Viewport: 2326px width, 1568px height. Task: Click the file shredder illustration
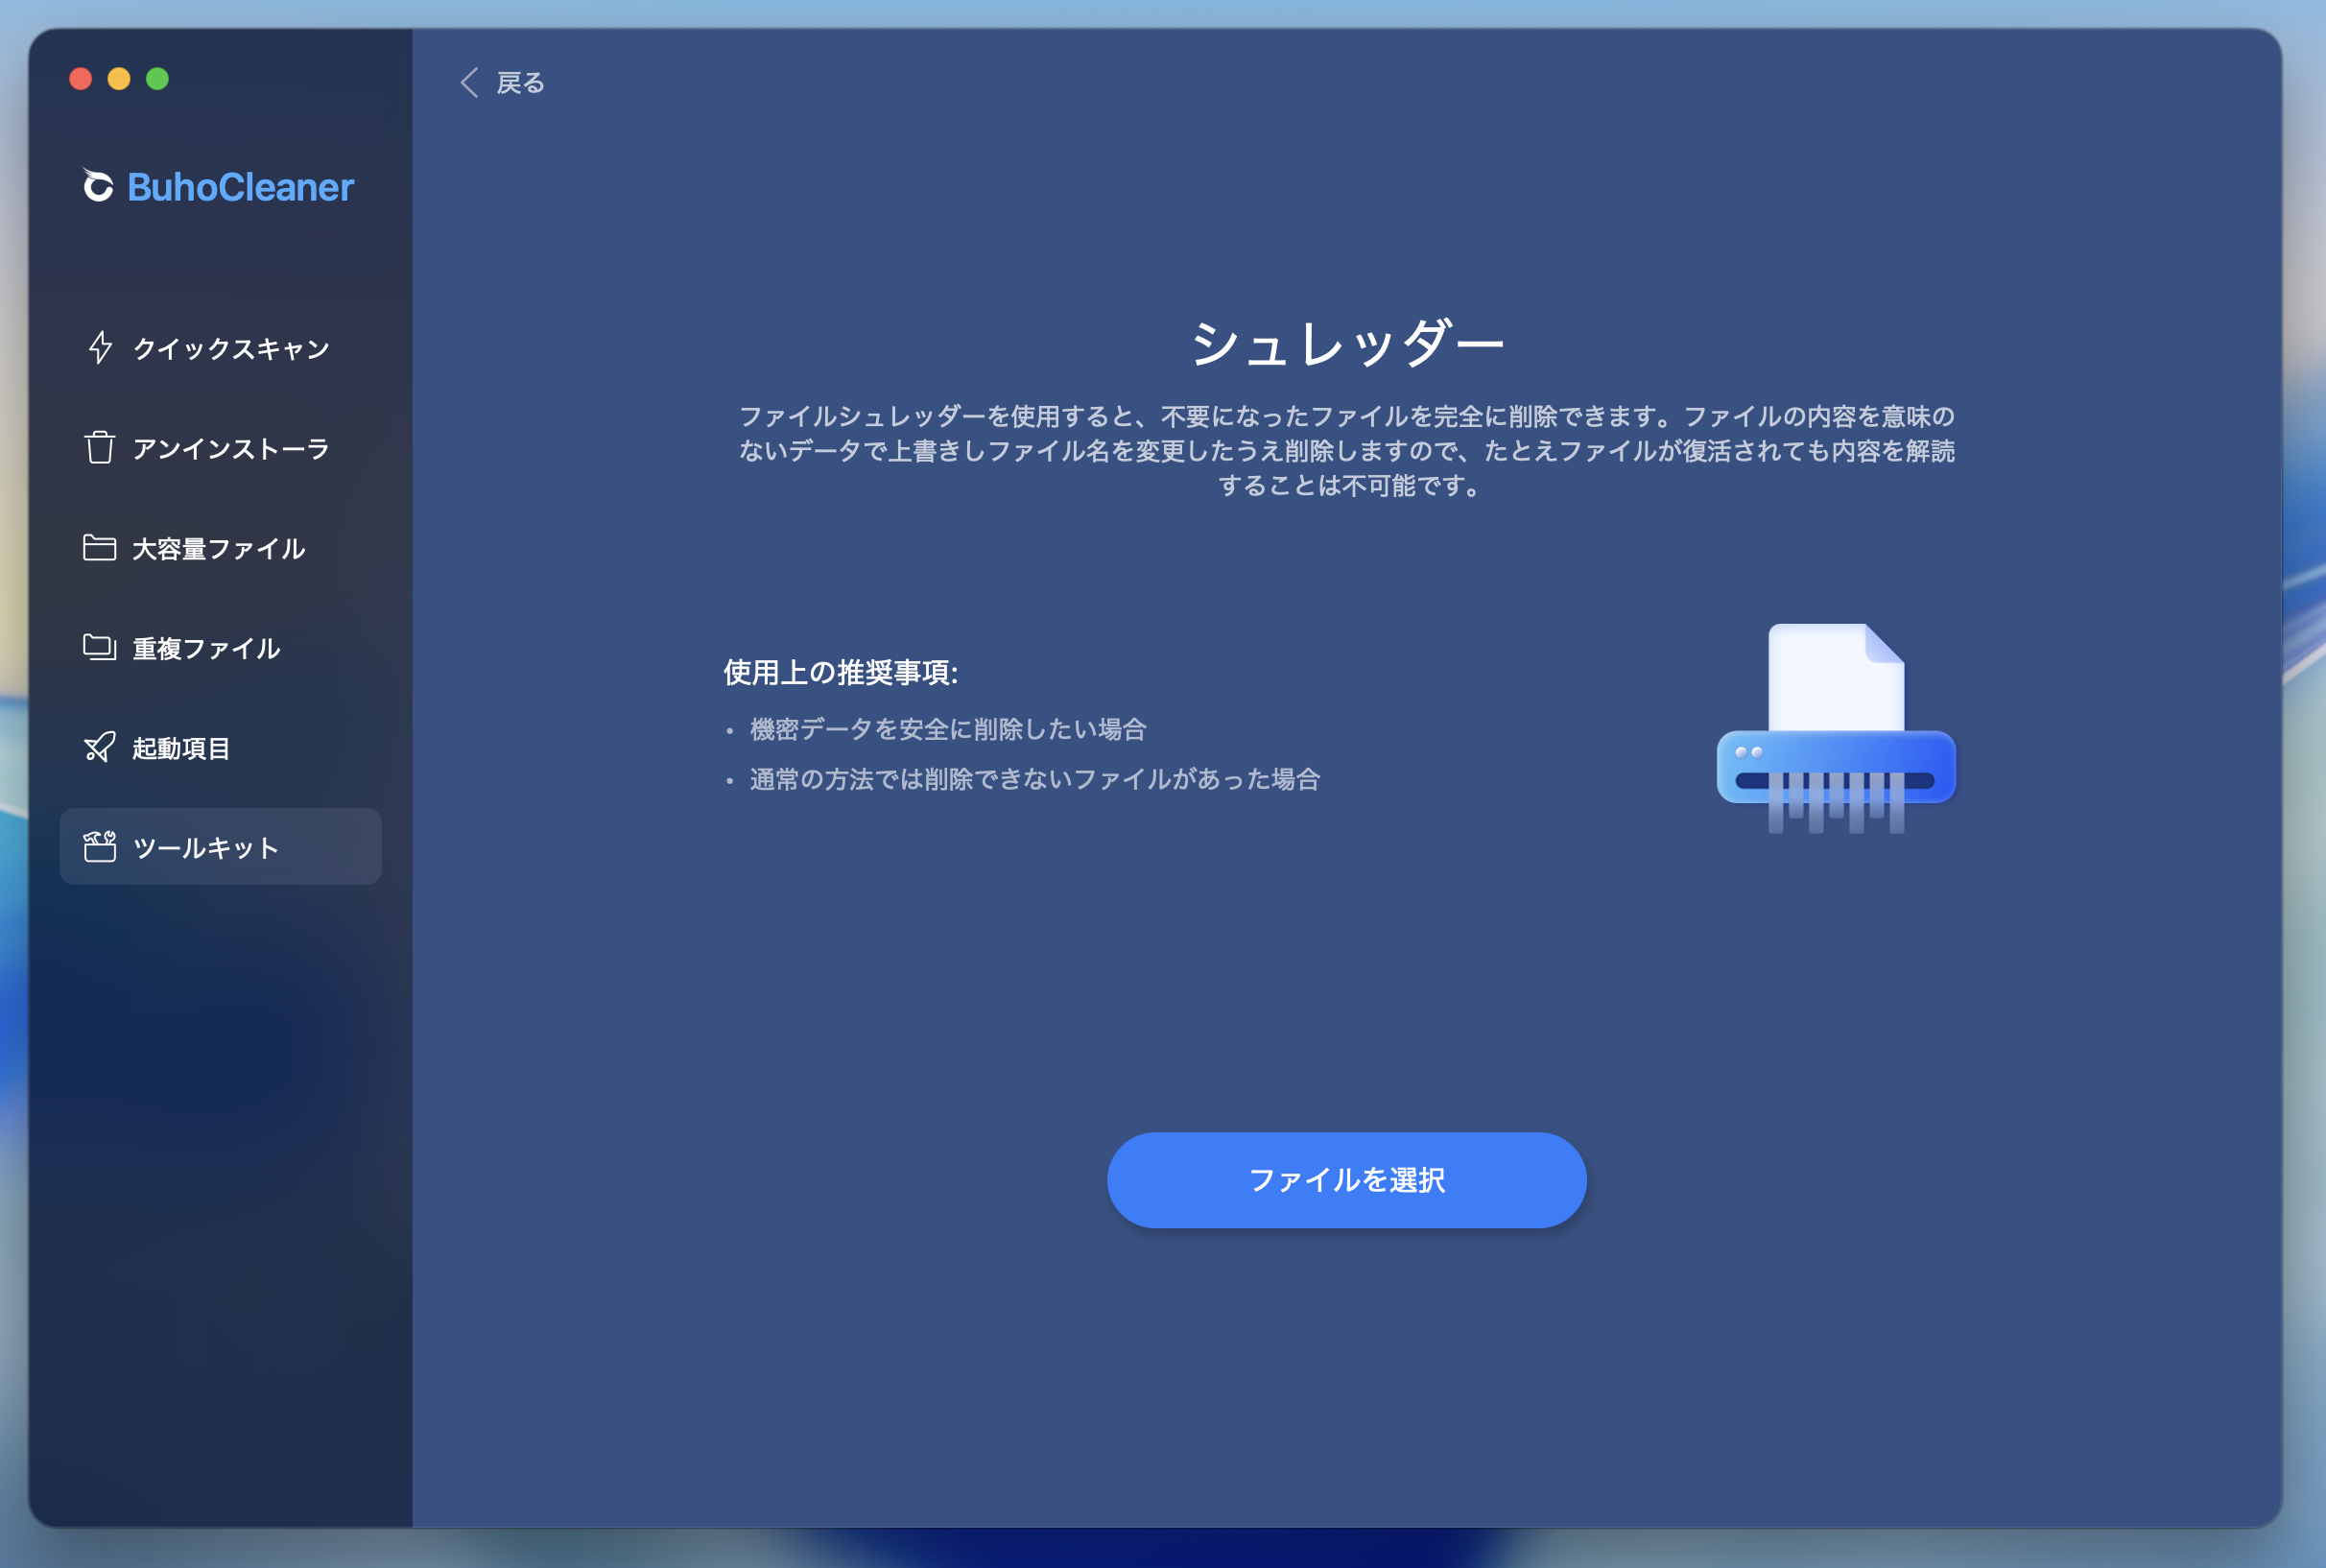[1836, 728]
